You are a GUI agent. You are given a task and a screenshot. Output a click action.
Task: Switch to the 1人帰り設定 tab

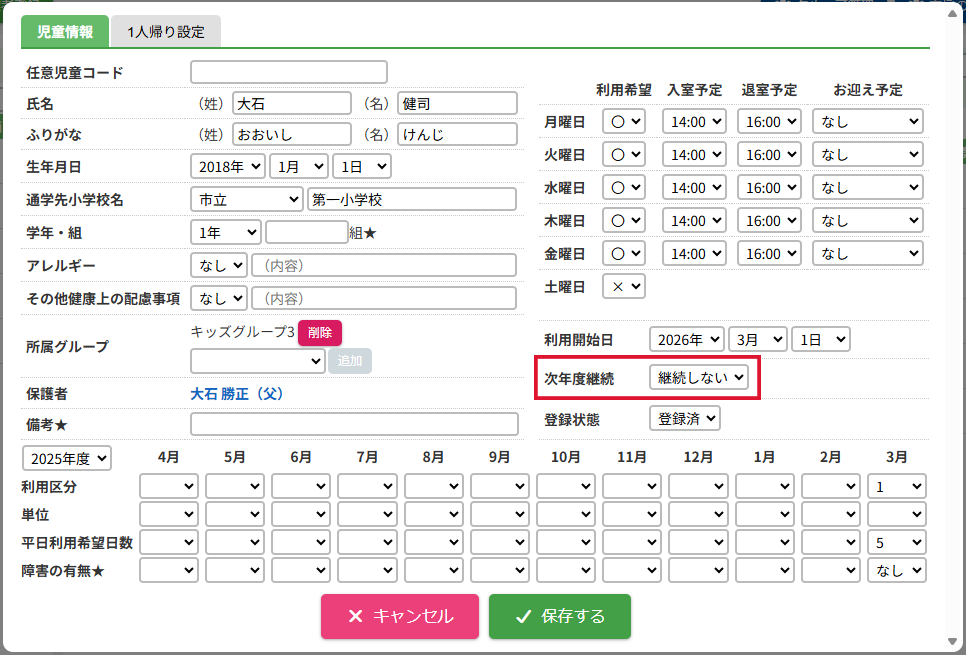click(166, 32)
